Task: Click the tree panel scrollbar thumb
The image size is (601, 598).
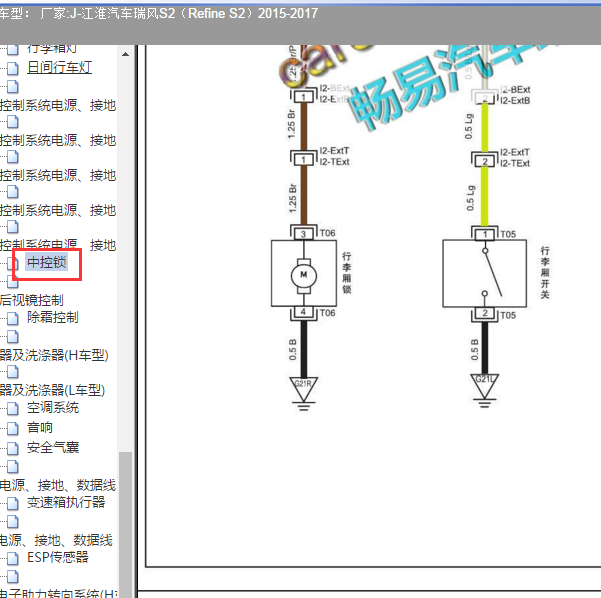Action: point(125,524)
